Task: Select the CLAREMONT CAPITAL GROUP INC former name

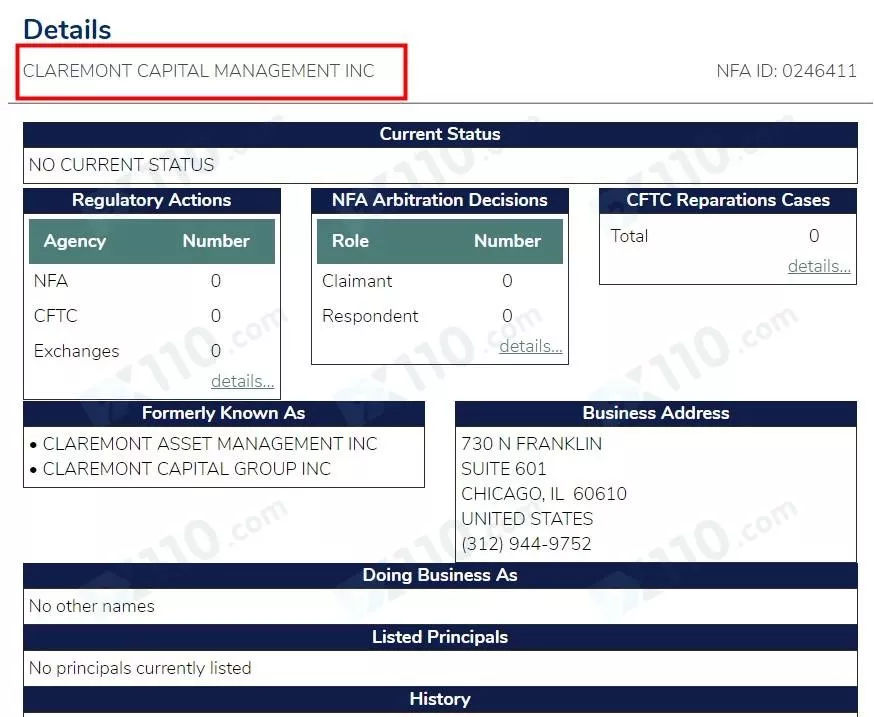Action: point(187,469)
